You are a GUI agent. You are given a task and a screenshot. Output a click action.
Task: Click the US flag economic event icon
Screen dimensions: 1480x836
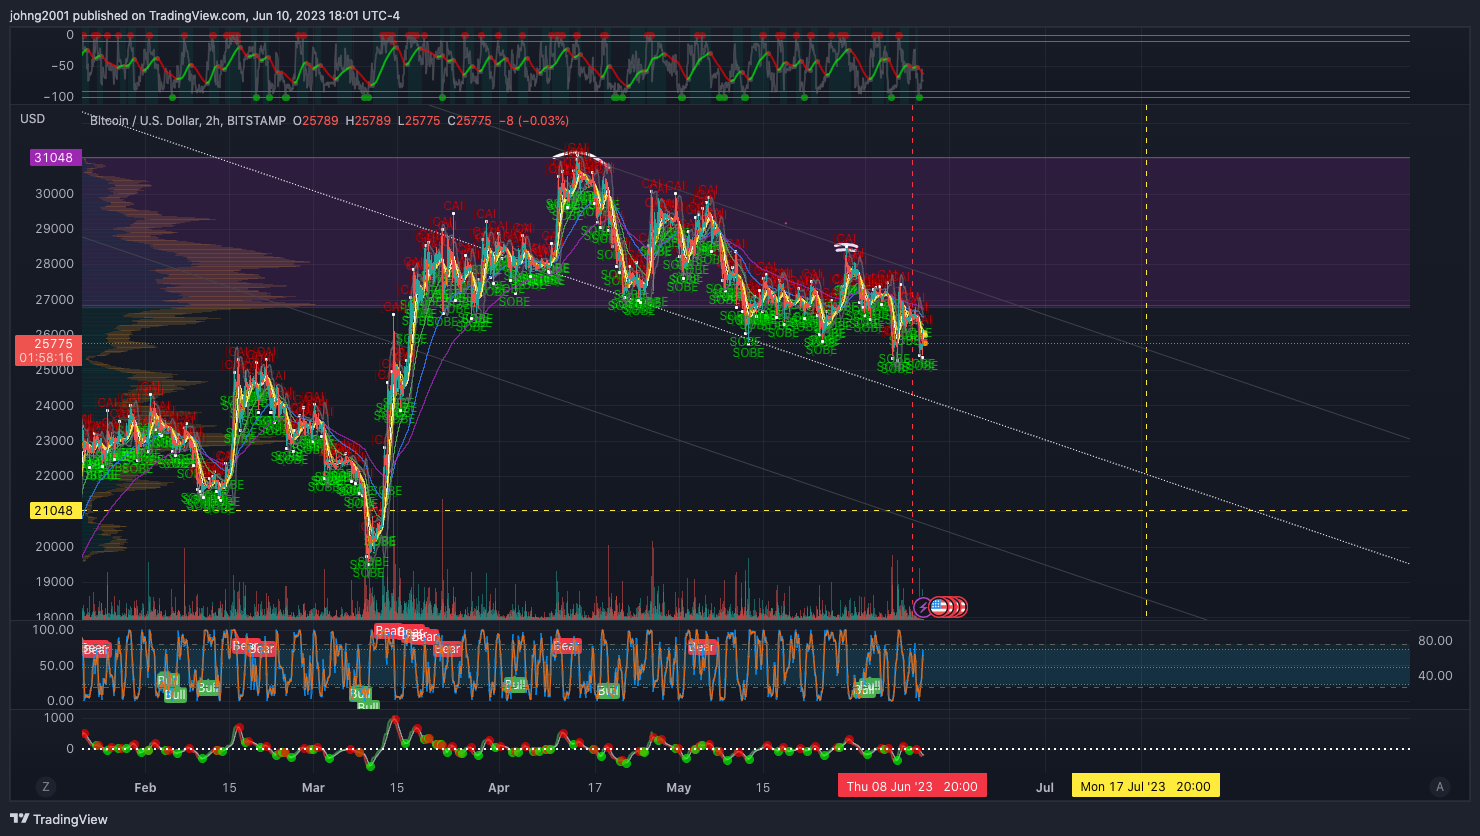939,606
